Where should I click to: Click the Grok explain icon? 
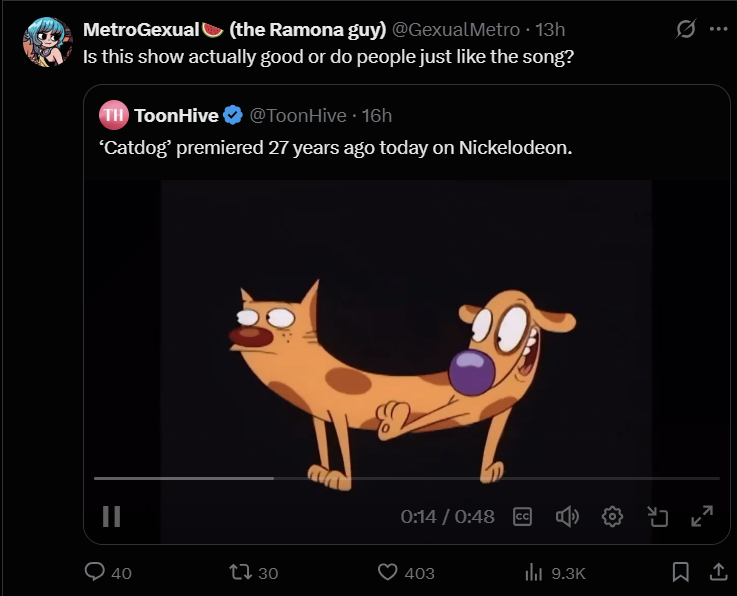[686, 29]
